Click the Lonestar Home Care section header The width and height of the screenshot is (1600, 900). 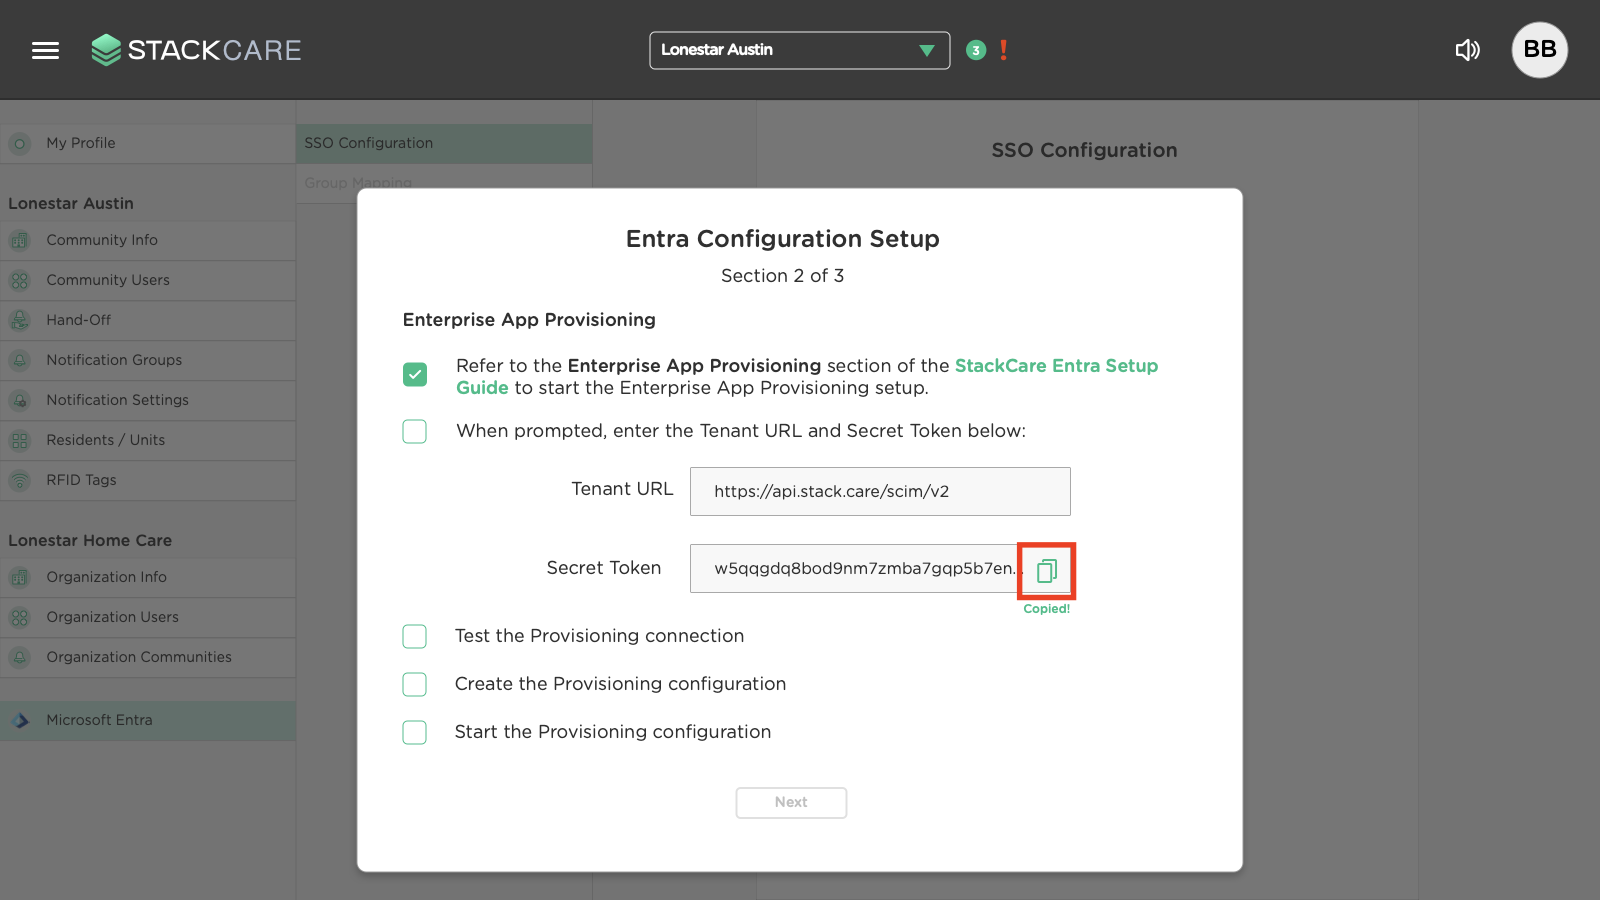click(90, 540)
